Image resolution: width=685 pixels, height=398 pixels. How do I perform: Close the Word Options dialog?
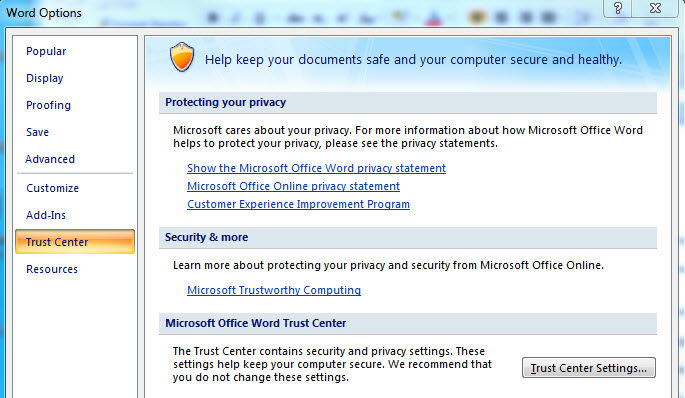655,8
